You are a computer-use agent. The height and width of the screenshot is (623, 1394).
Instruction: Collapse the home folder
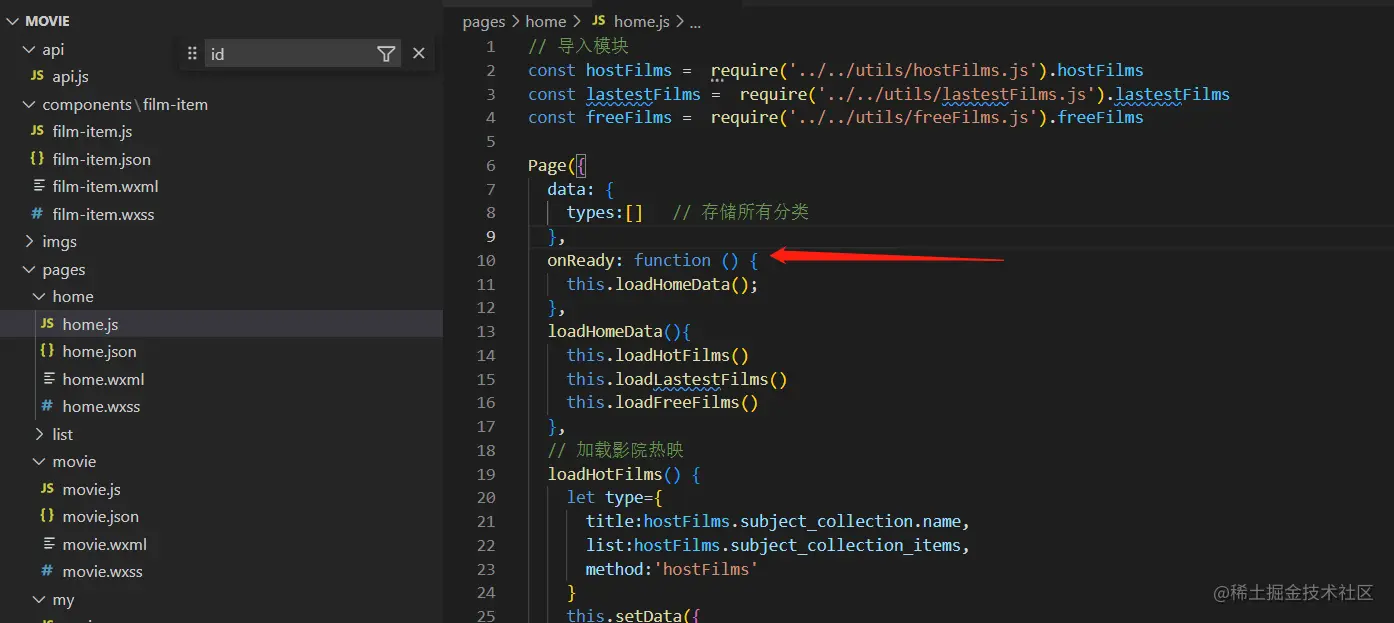pos(39,296)
